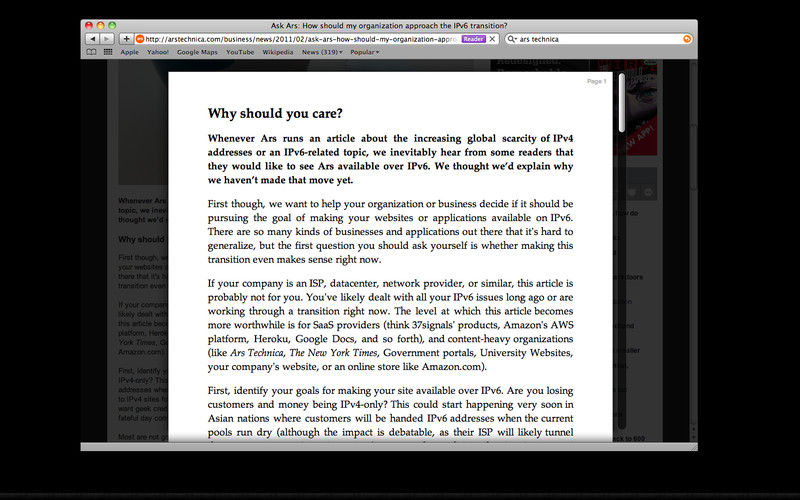Show all bookmarks book icon
Image resolution: width=800 pixels, height=500 pixels.
(x=91, y=52)
